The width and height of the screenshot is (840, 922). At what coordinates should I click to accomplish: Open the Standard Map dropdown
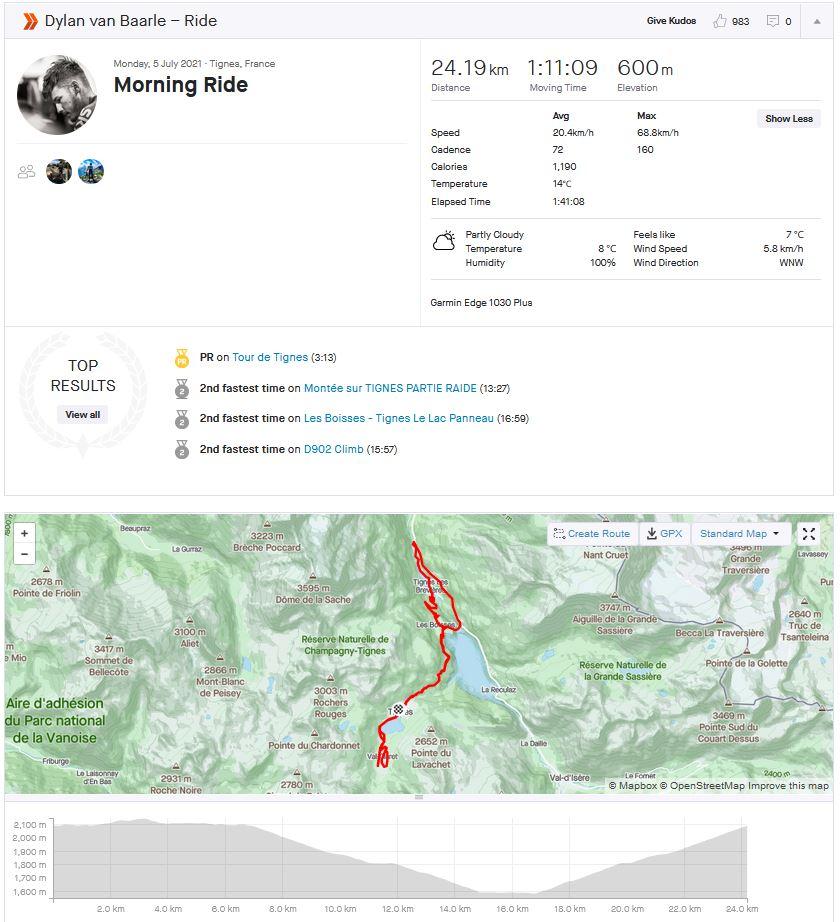click(740, 534)
